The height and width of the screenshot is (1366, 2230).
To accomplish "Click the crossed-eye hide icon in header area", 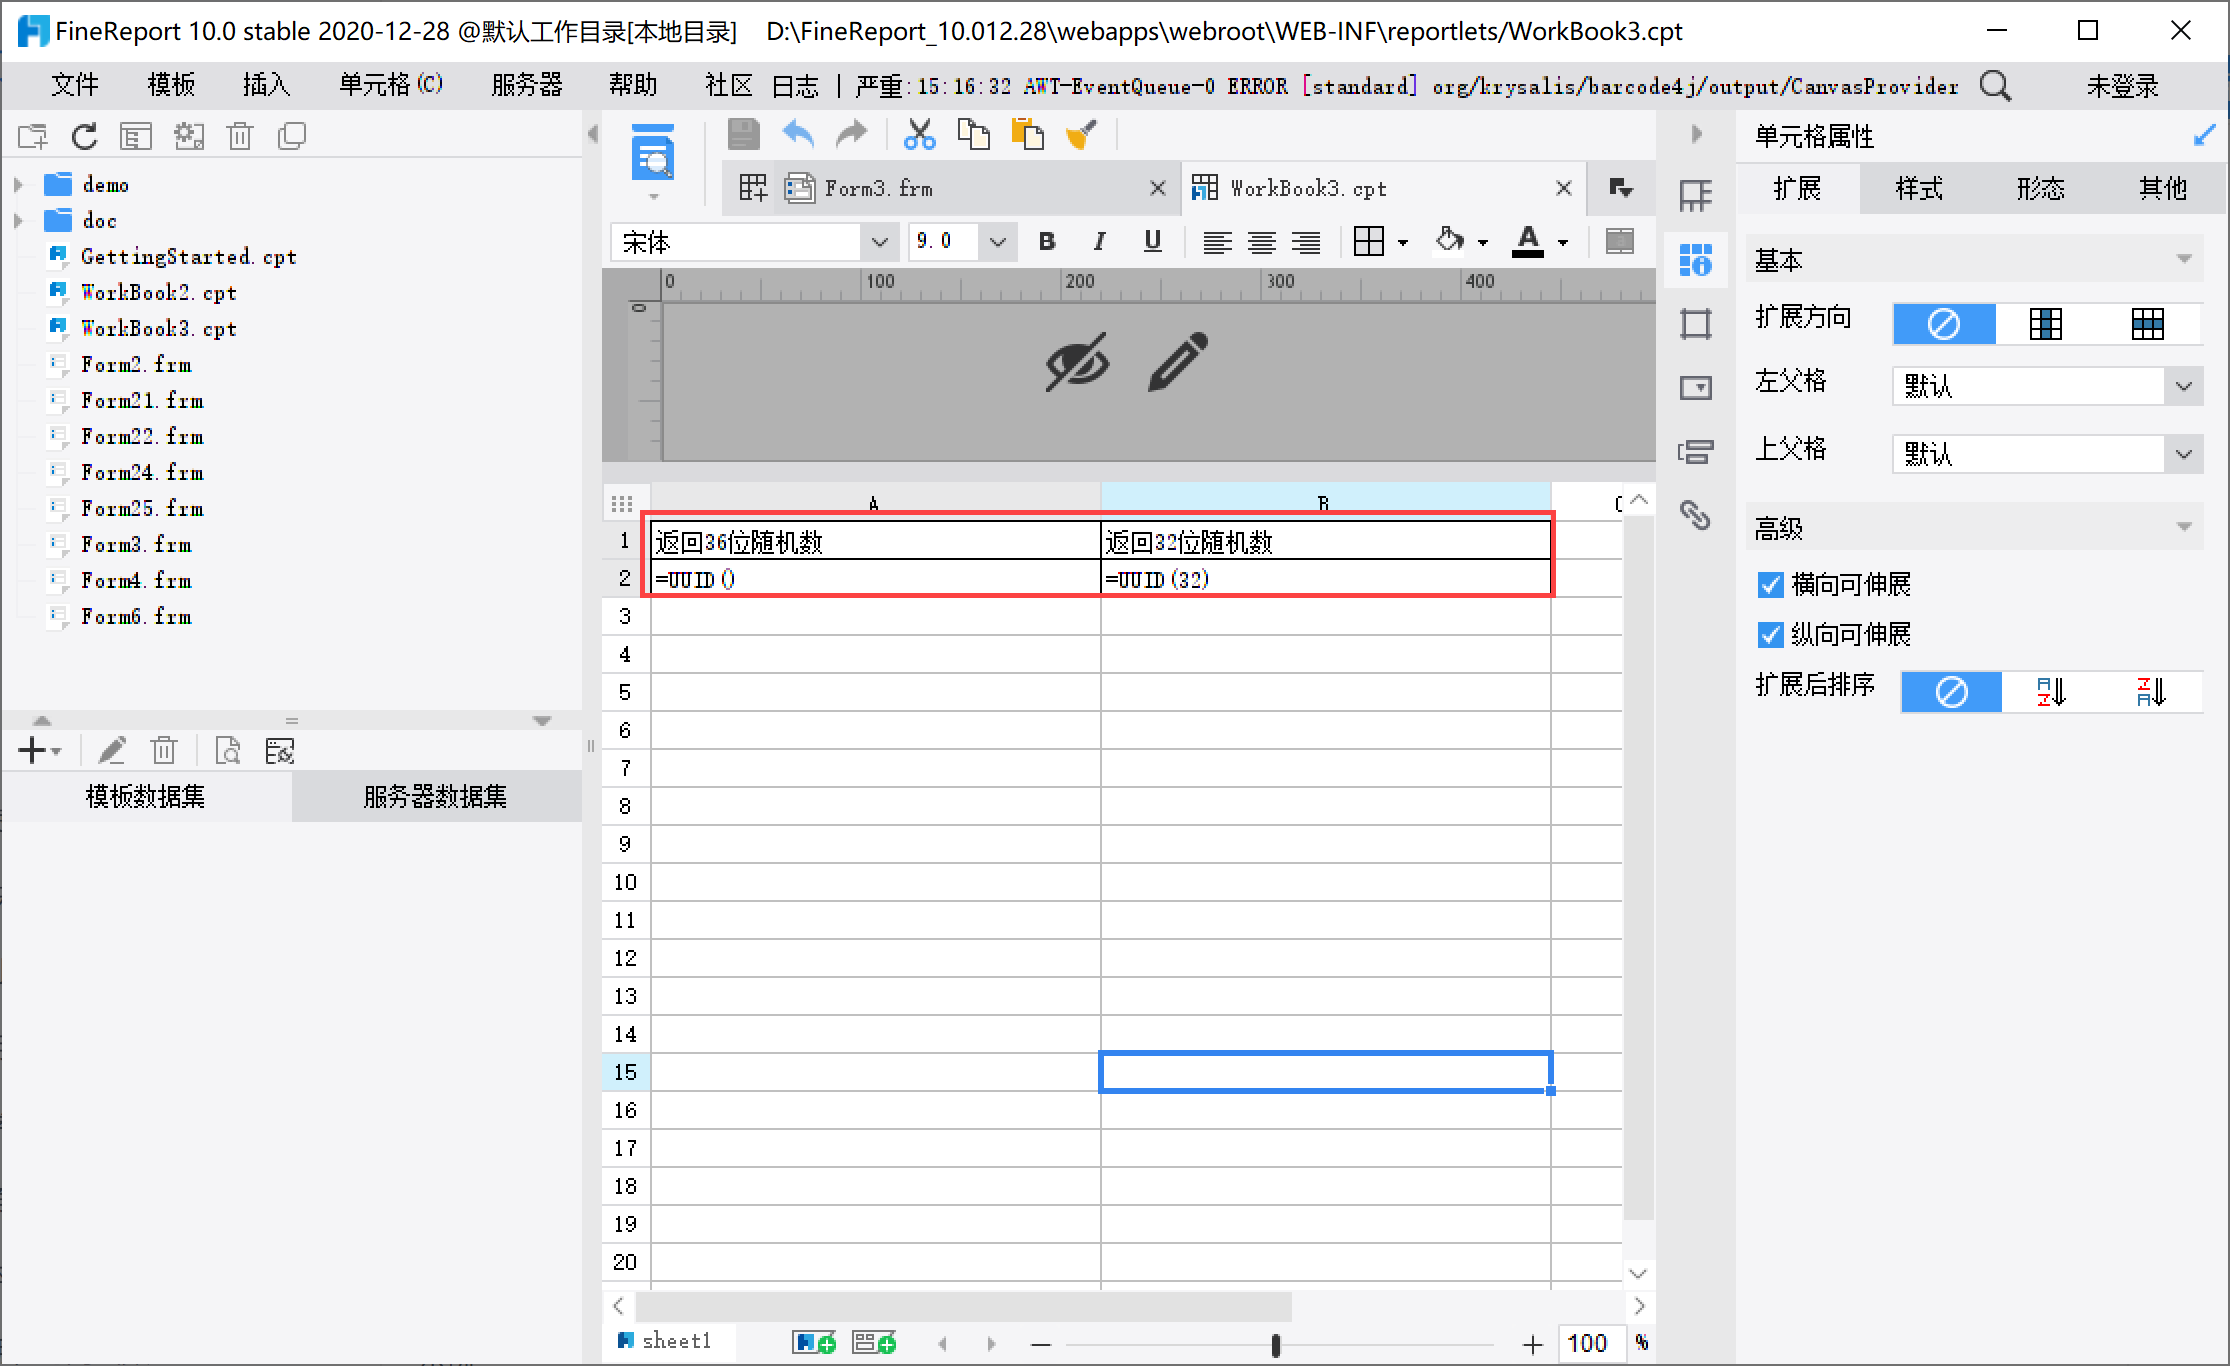I will pyautogui.click(x=1077, y=361).
